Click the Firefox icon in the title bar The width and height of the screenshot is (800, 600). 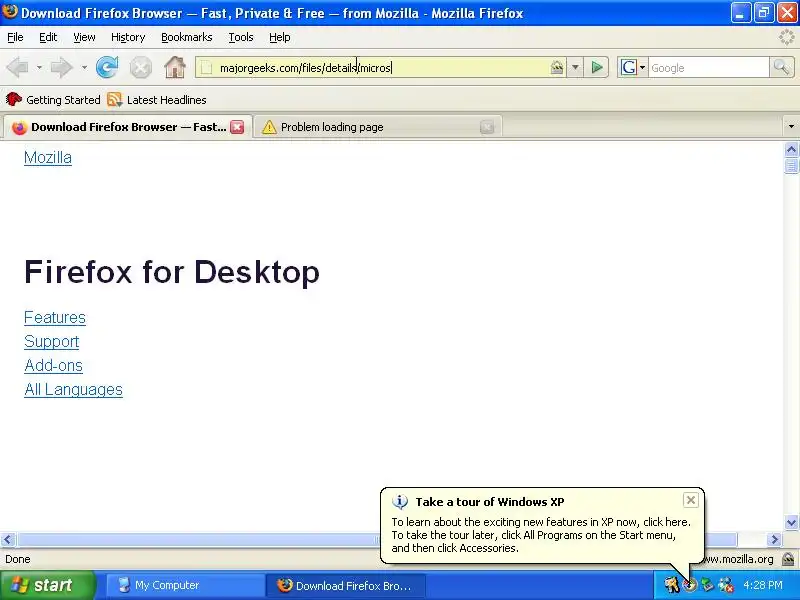click(10, 11)
